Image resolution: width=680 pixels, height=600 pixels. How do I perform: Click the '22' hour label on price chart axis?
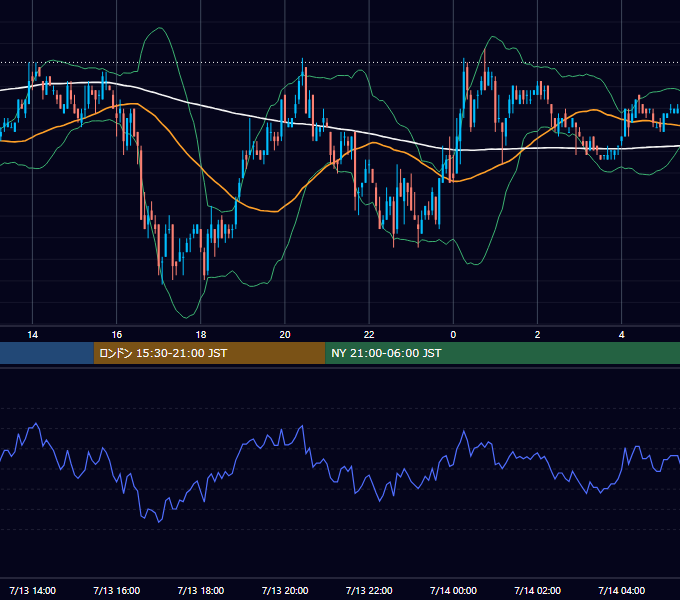(x=369, y=335)
